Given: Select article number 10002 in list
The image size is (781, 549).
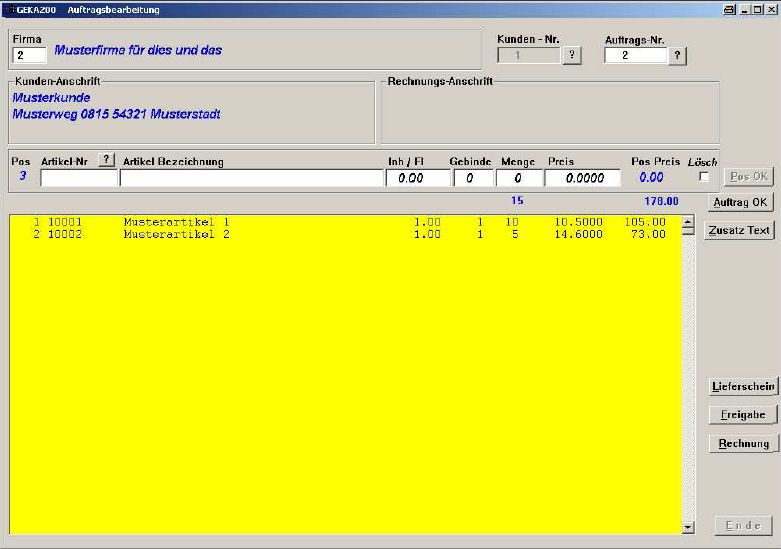Looking at the screenshot, I should 65,234.
